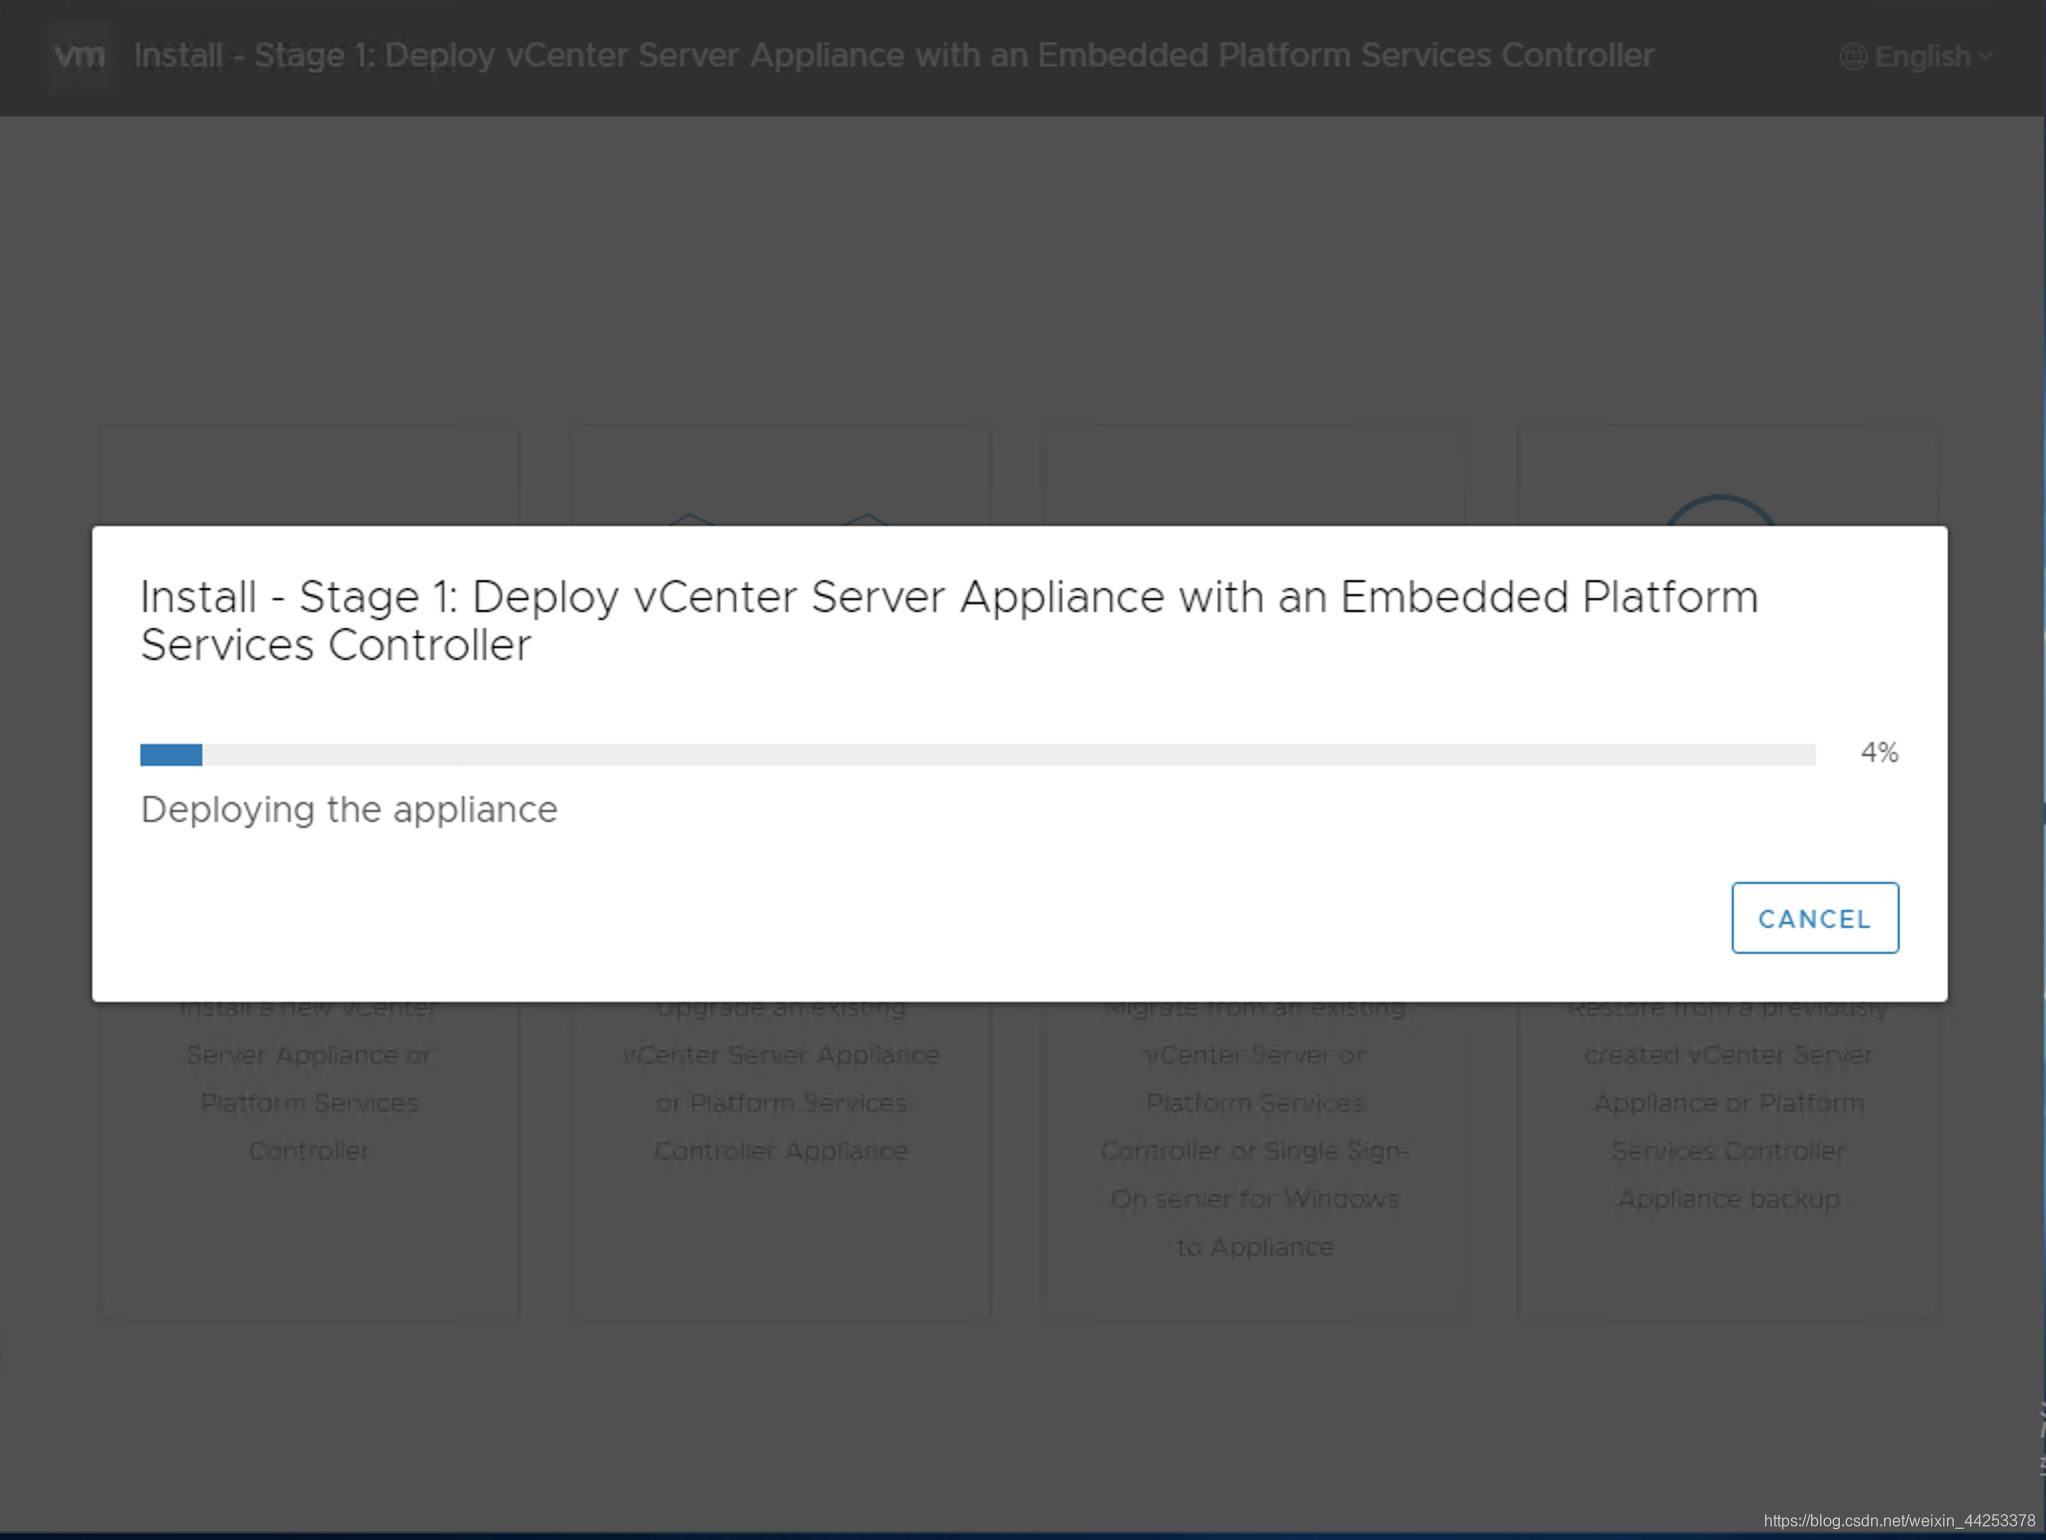Click the CANCEL button in the deploy dialog

coord(1814,918)
